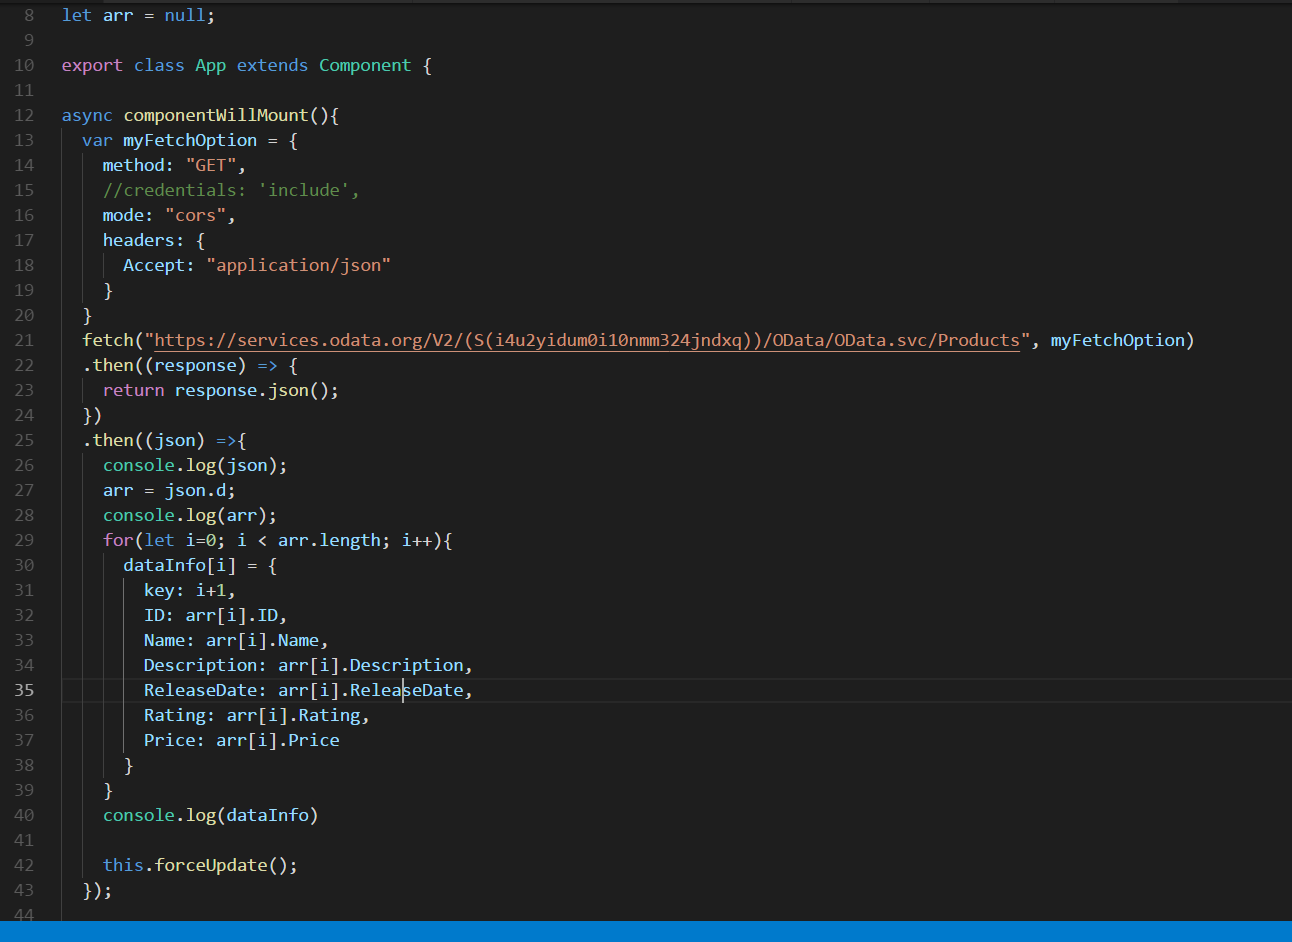Click console.log(dataInfo) statement
1292x942 pixels.
pos(210,816)
